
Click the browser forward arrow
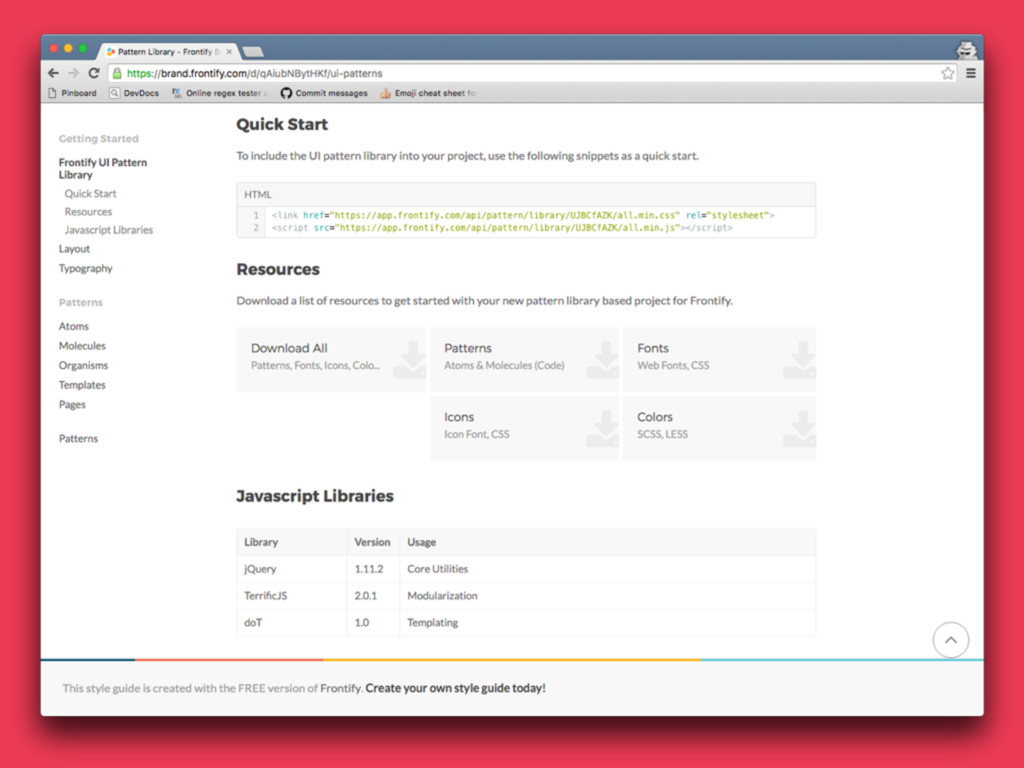[73, 73]
